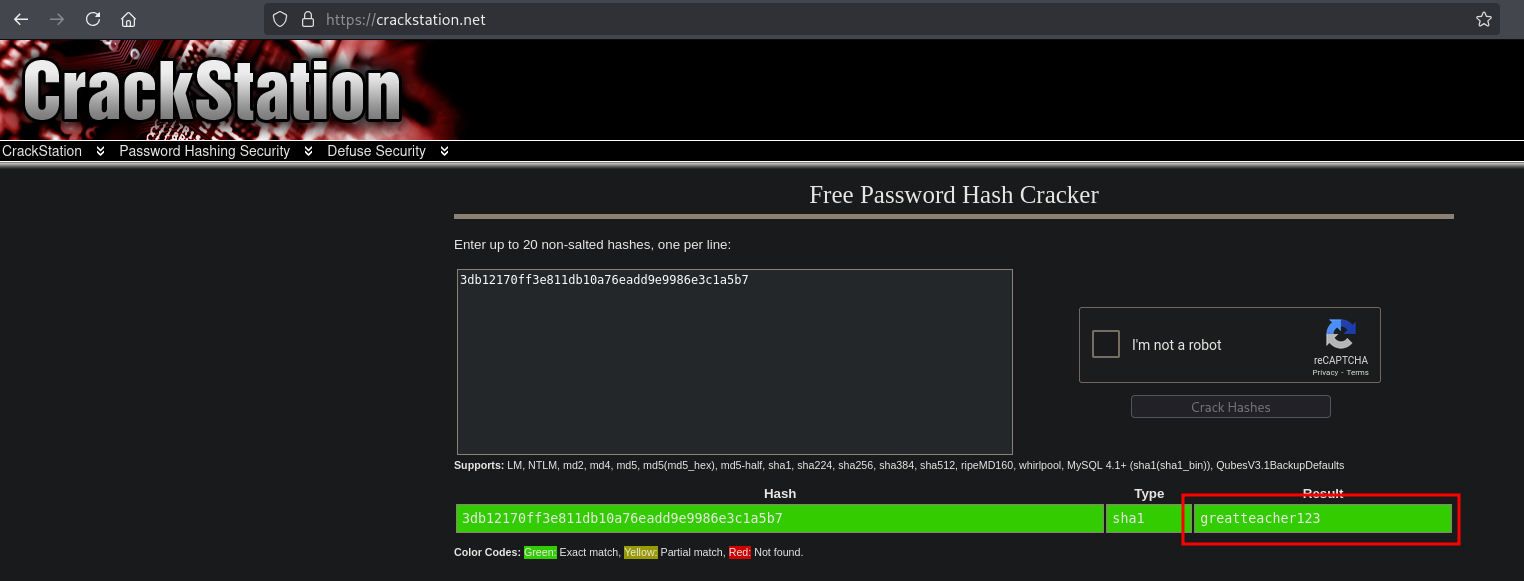Viewport: 1524px width, 581px height.
Task: Expand the Defuse Security menu chevron
Action: (x=444, y=151)
